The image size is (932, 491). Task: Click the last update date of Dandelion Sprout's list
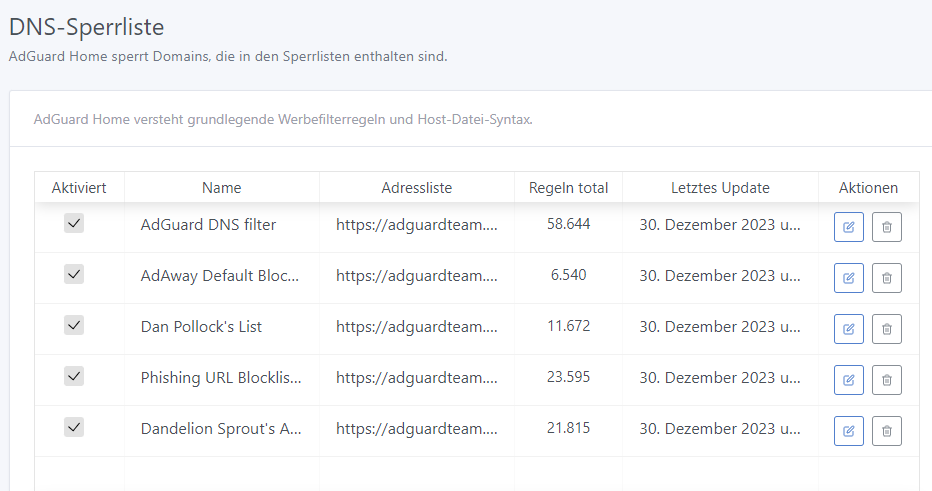(720, 429)
